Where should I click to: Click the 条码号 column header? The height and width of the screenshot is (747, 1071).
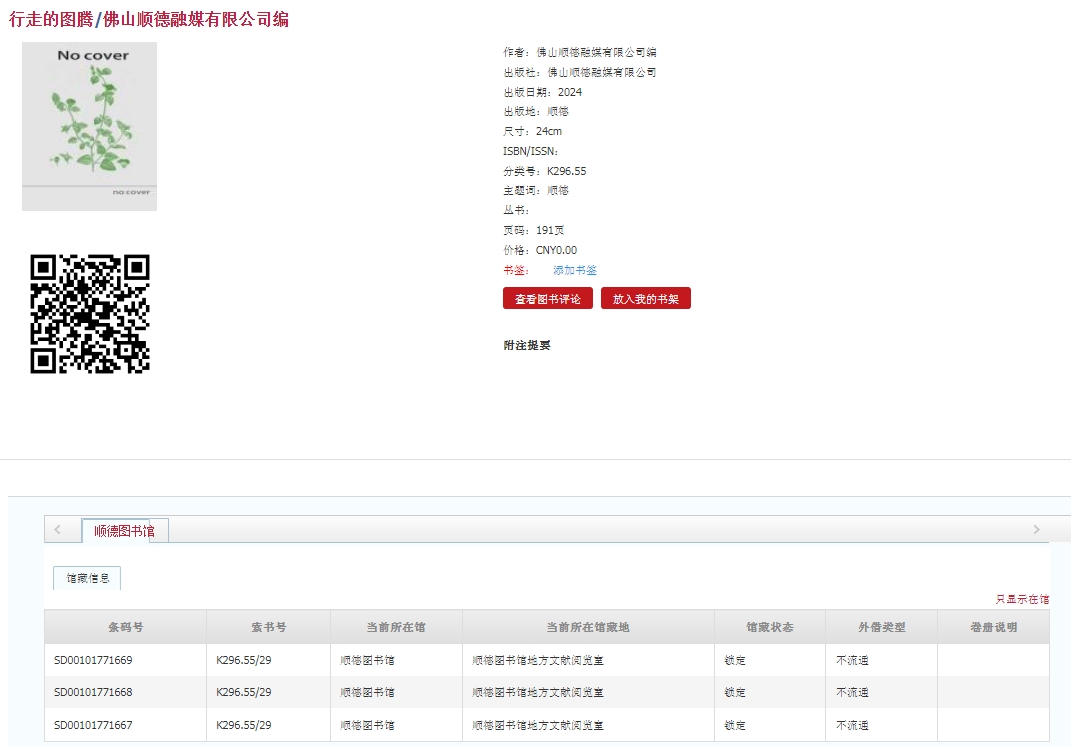click(126, 627)
